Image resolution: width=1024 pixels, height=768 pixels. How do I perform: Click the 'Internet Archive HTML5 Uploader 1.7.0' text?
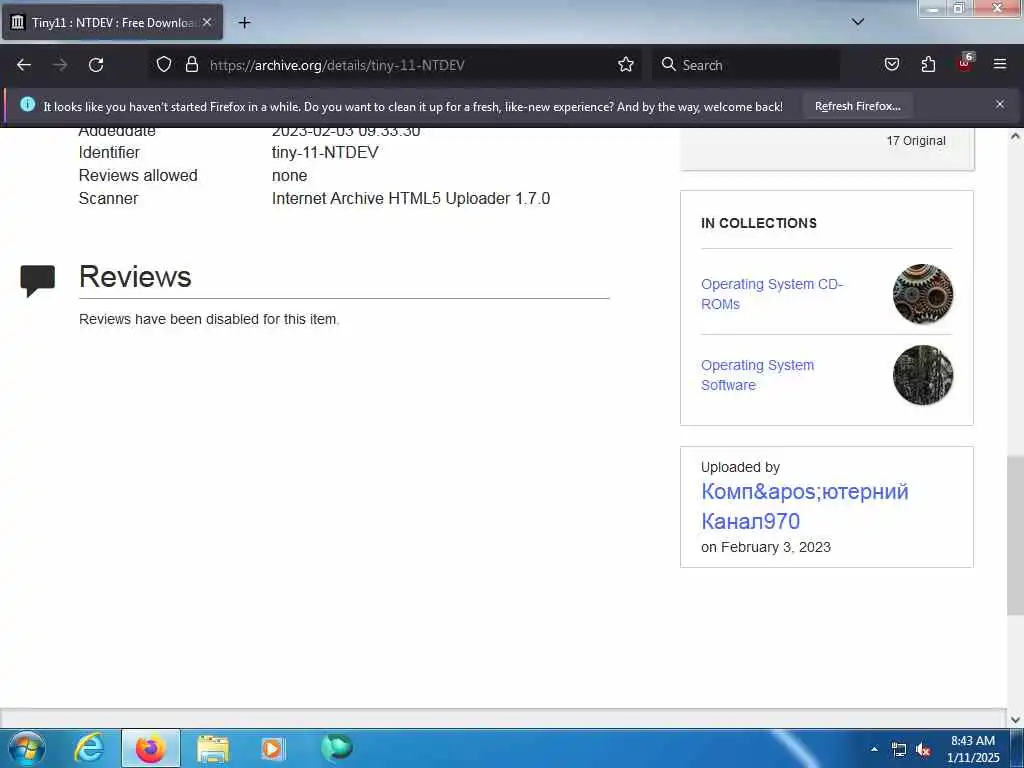(x=411, y=198)
